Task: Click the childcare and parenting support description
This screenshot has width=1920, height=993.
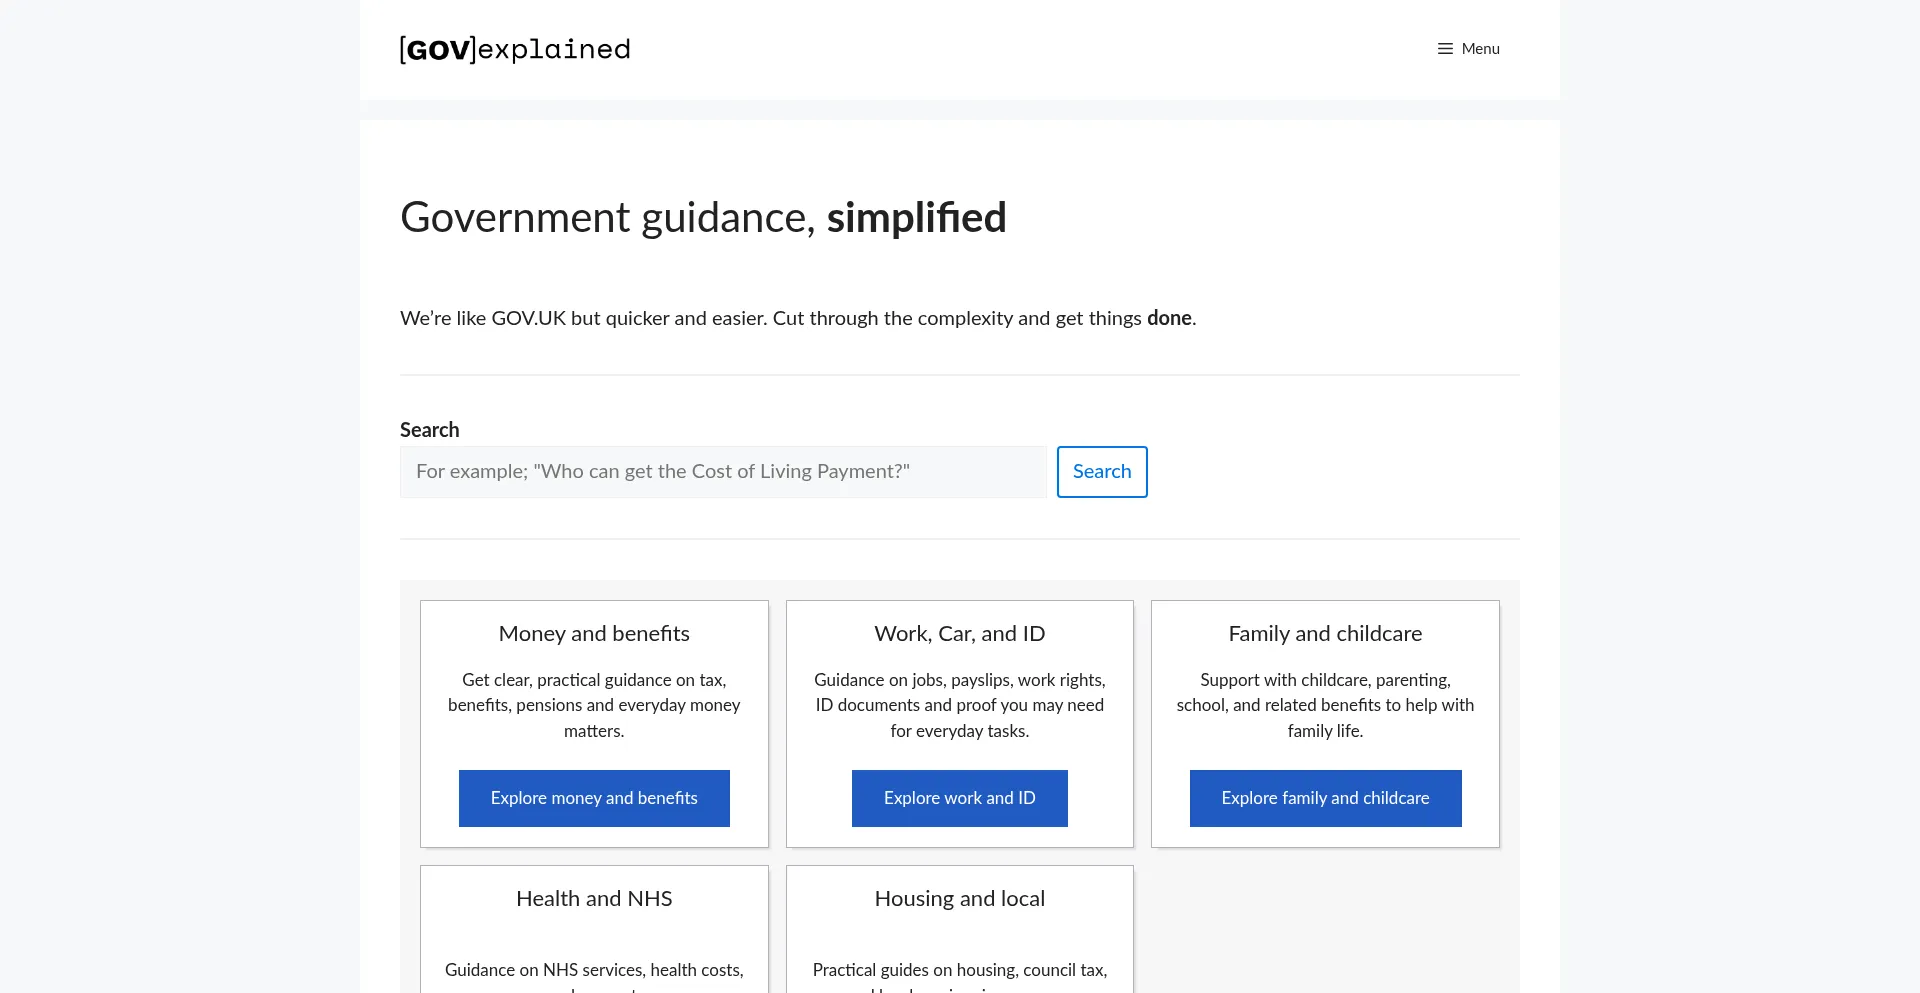Action: coord(1325,705)
